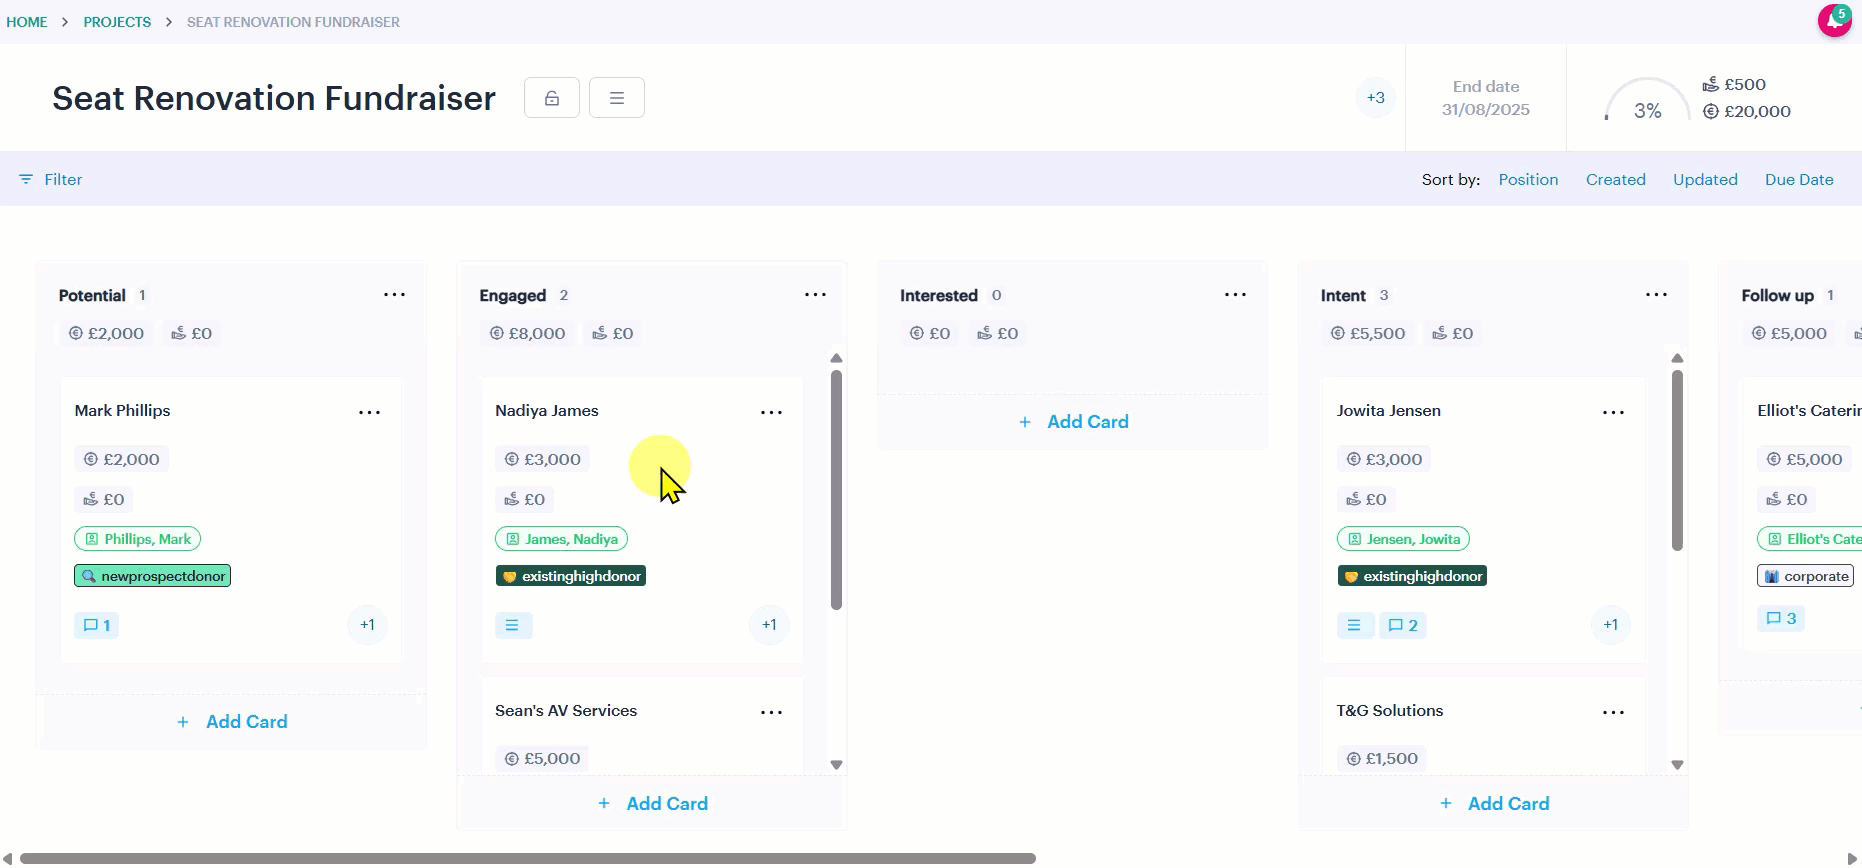Open Intent column options menu
The height and width of the screenshot is (868, 1862).
pos(1656,294)
